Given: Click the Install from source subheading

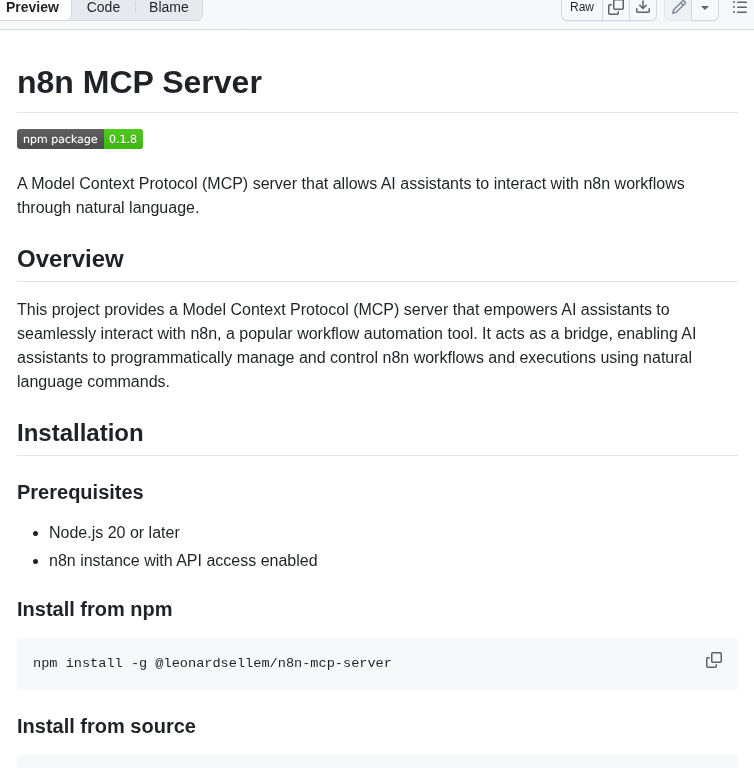Looking at the screenshot, I should (106, 726).
